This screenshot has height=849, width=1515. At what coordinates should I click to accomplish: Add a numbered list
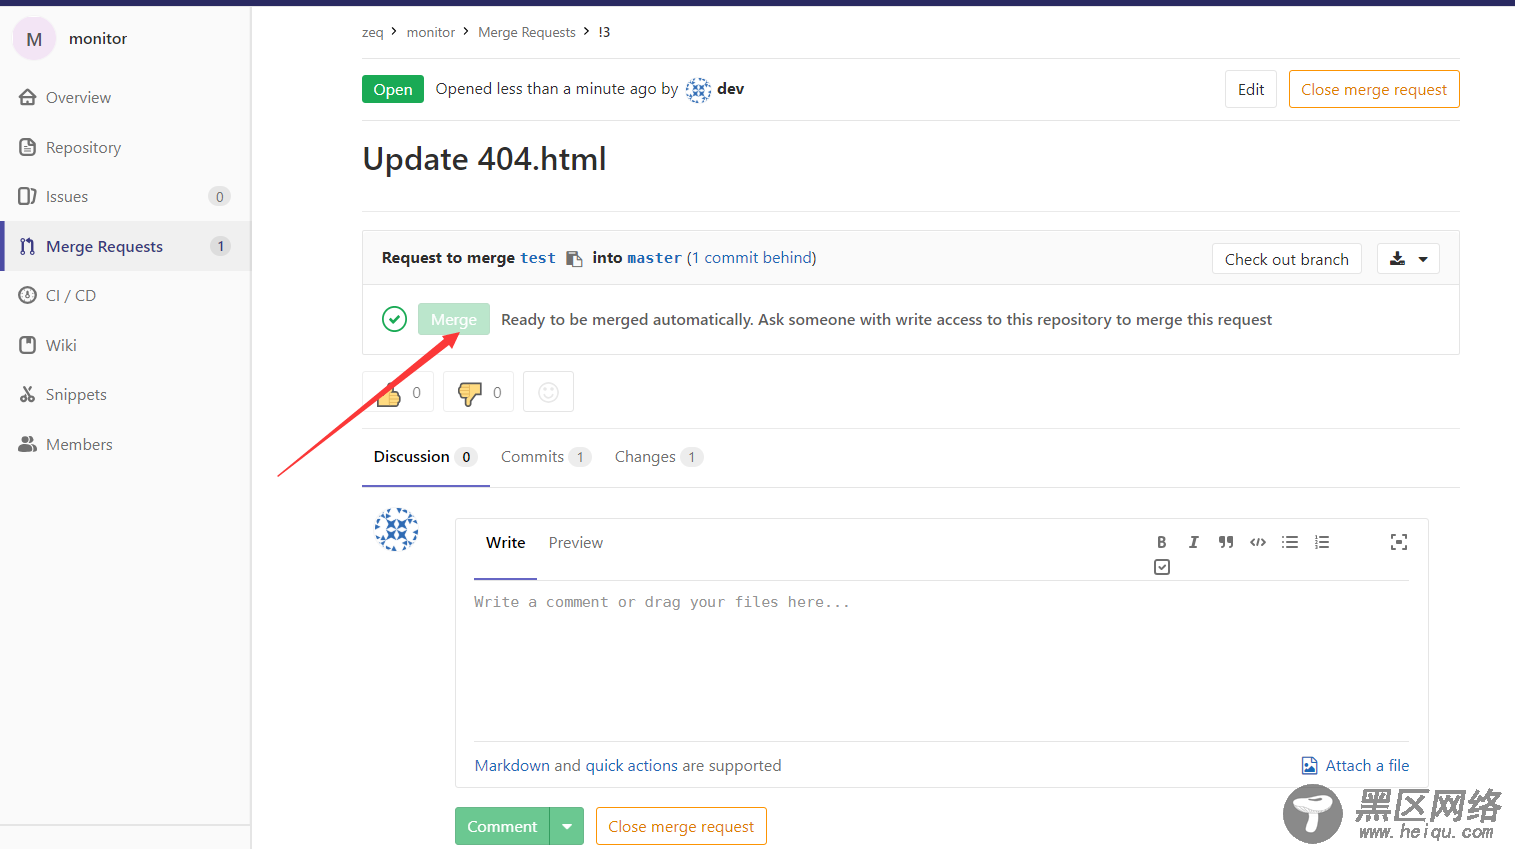coord(1322,542)
